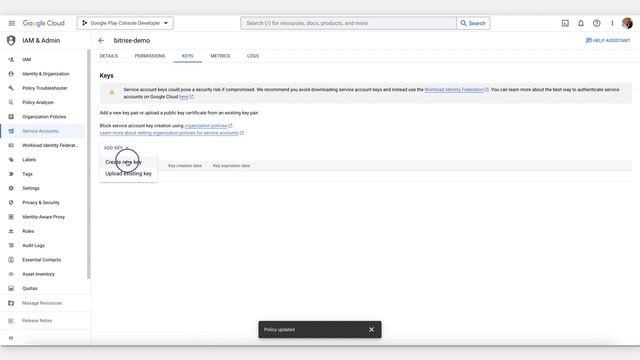Screen dimensions: 640x360
Task: Open Roles in sidebar
Action: point(43,231)
